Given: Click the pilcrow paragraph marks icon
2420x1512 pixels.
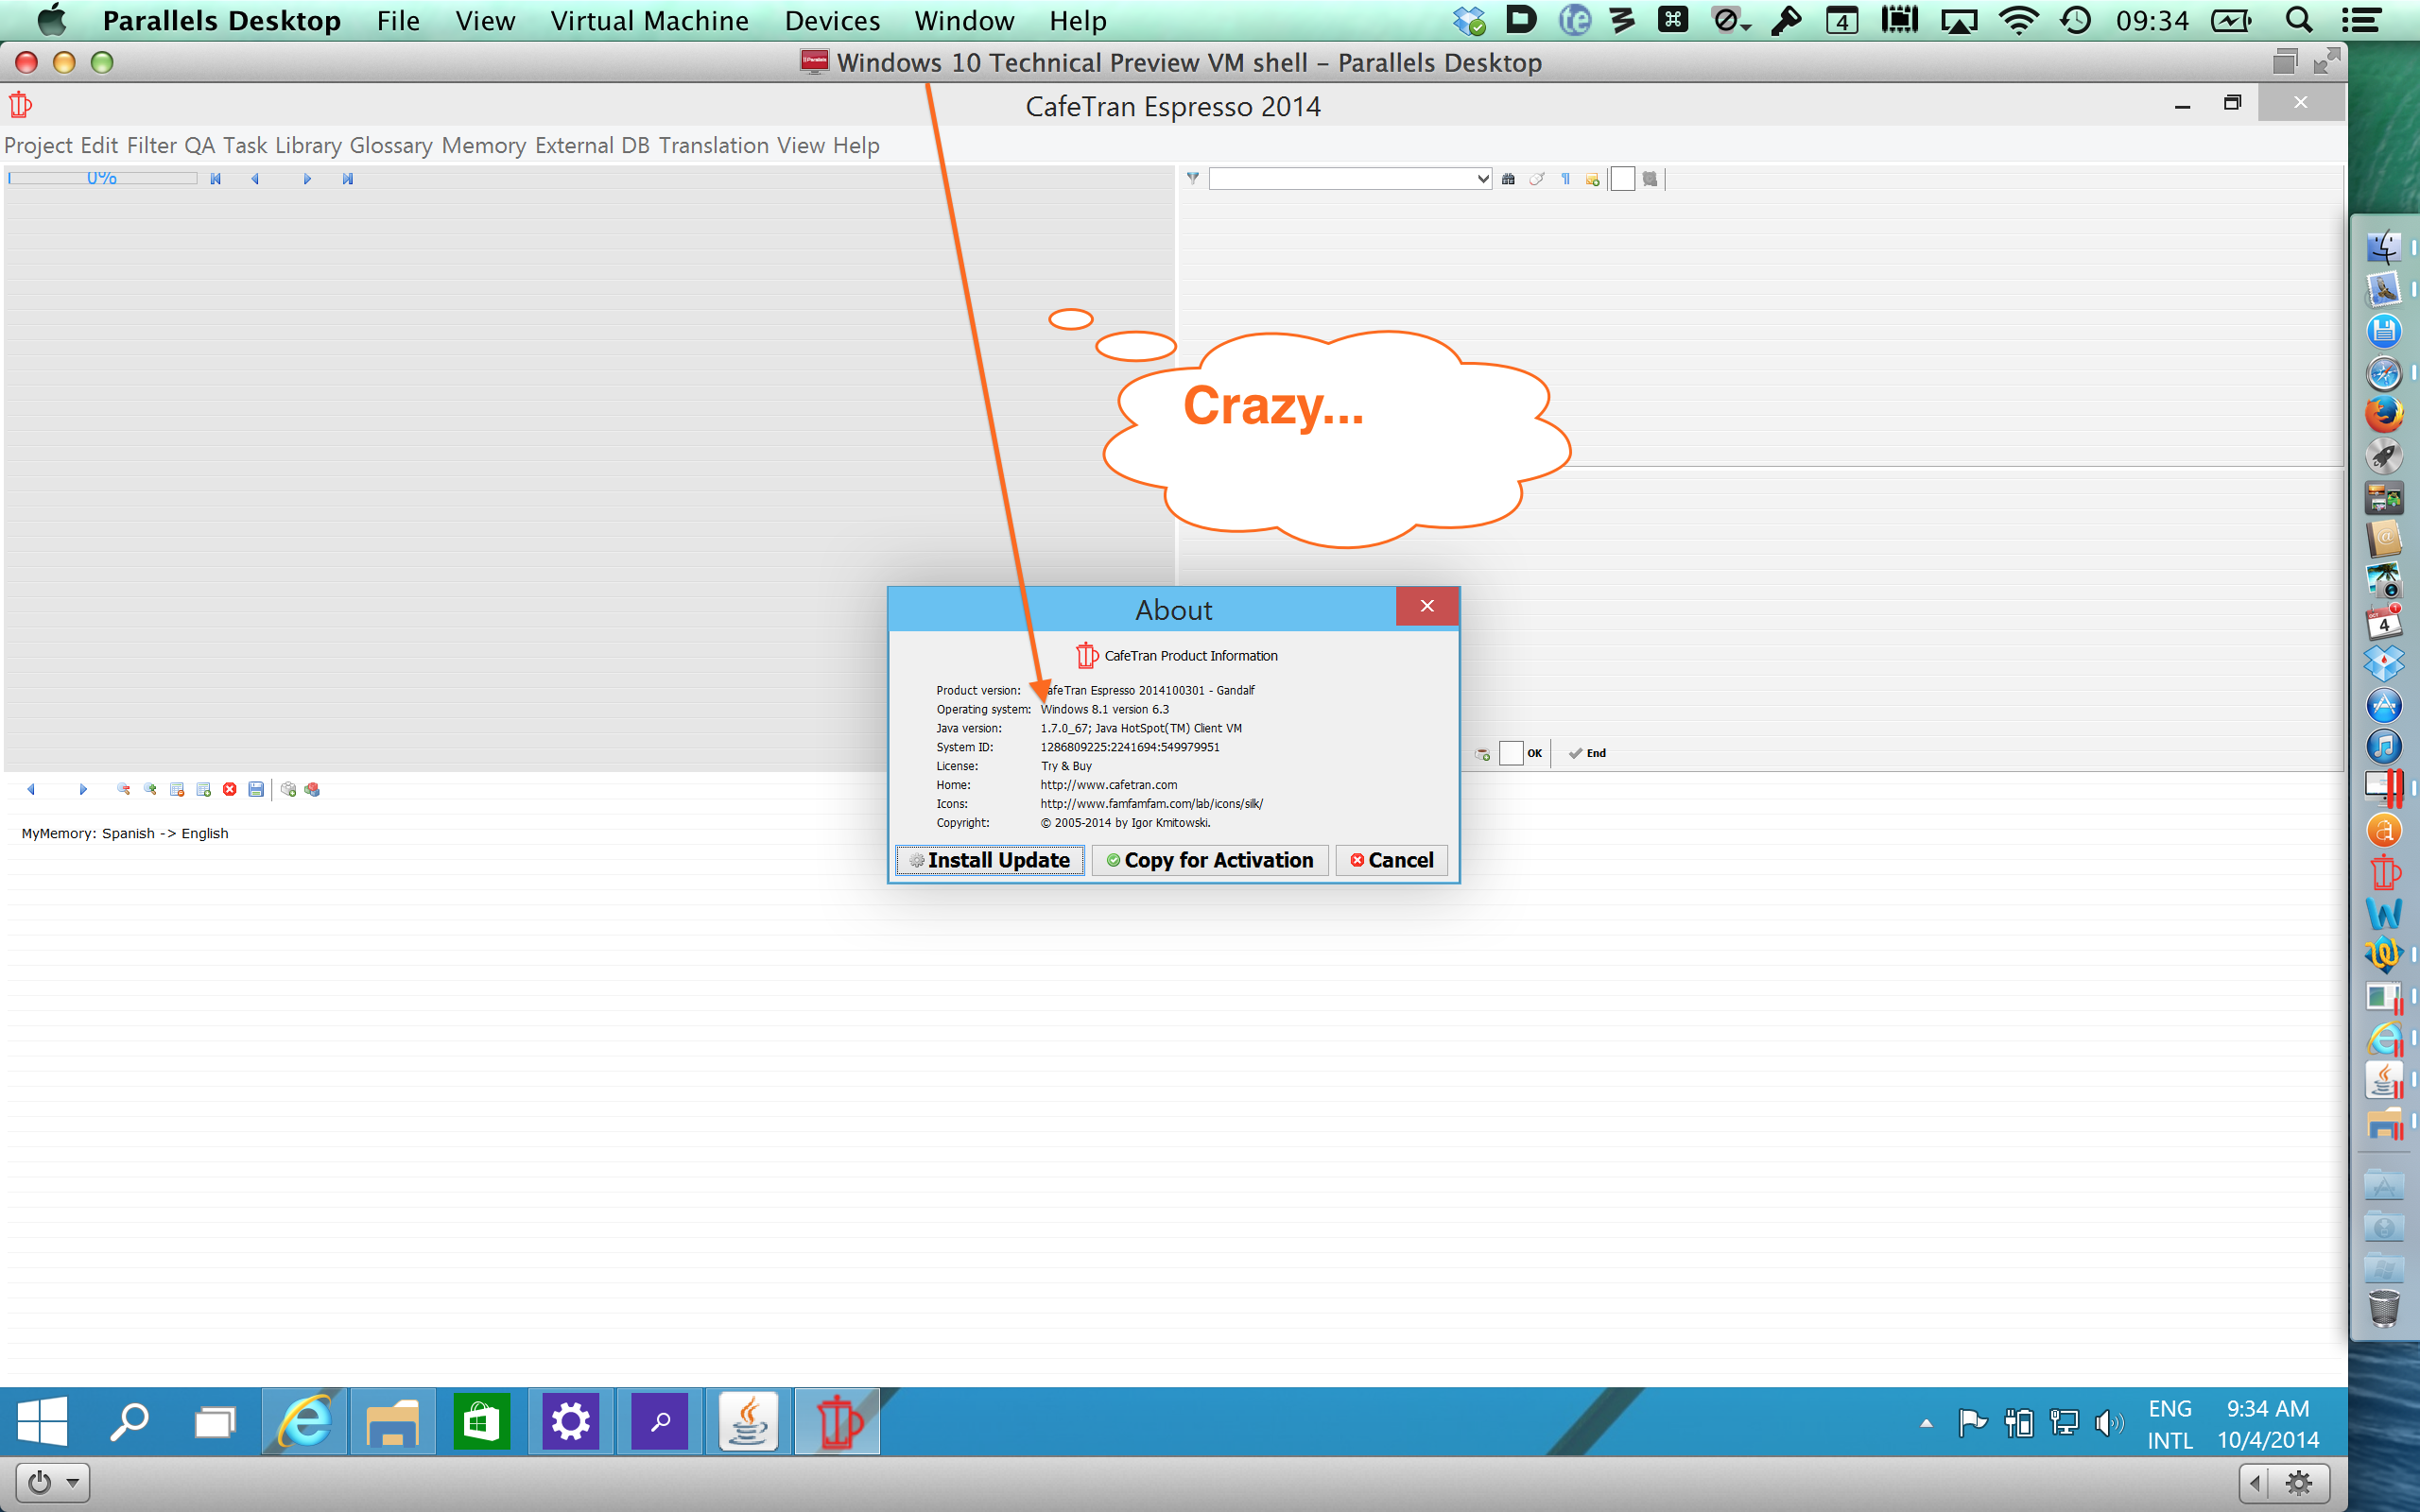Looking at the screenshot, I should point(1565,179).
